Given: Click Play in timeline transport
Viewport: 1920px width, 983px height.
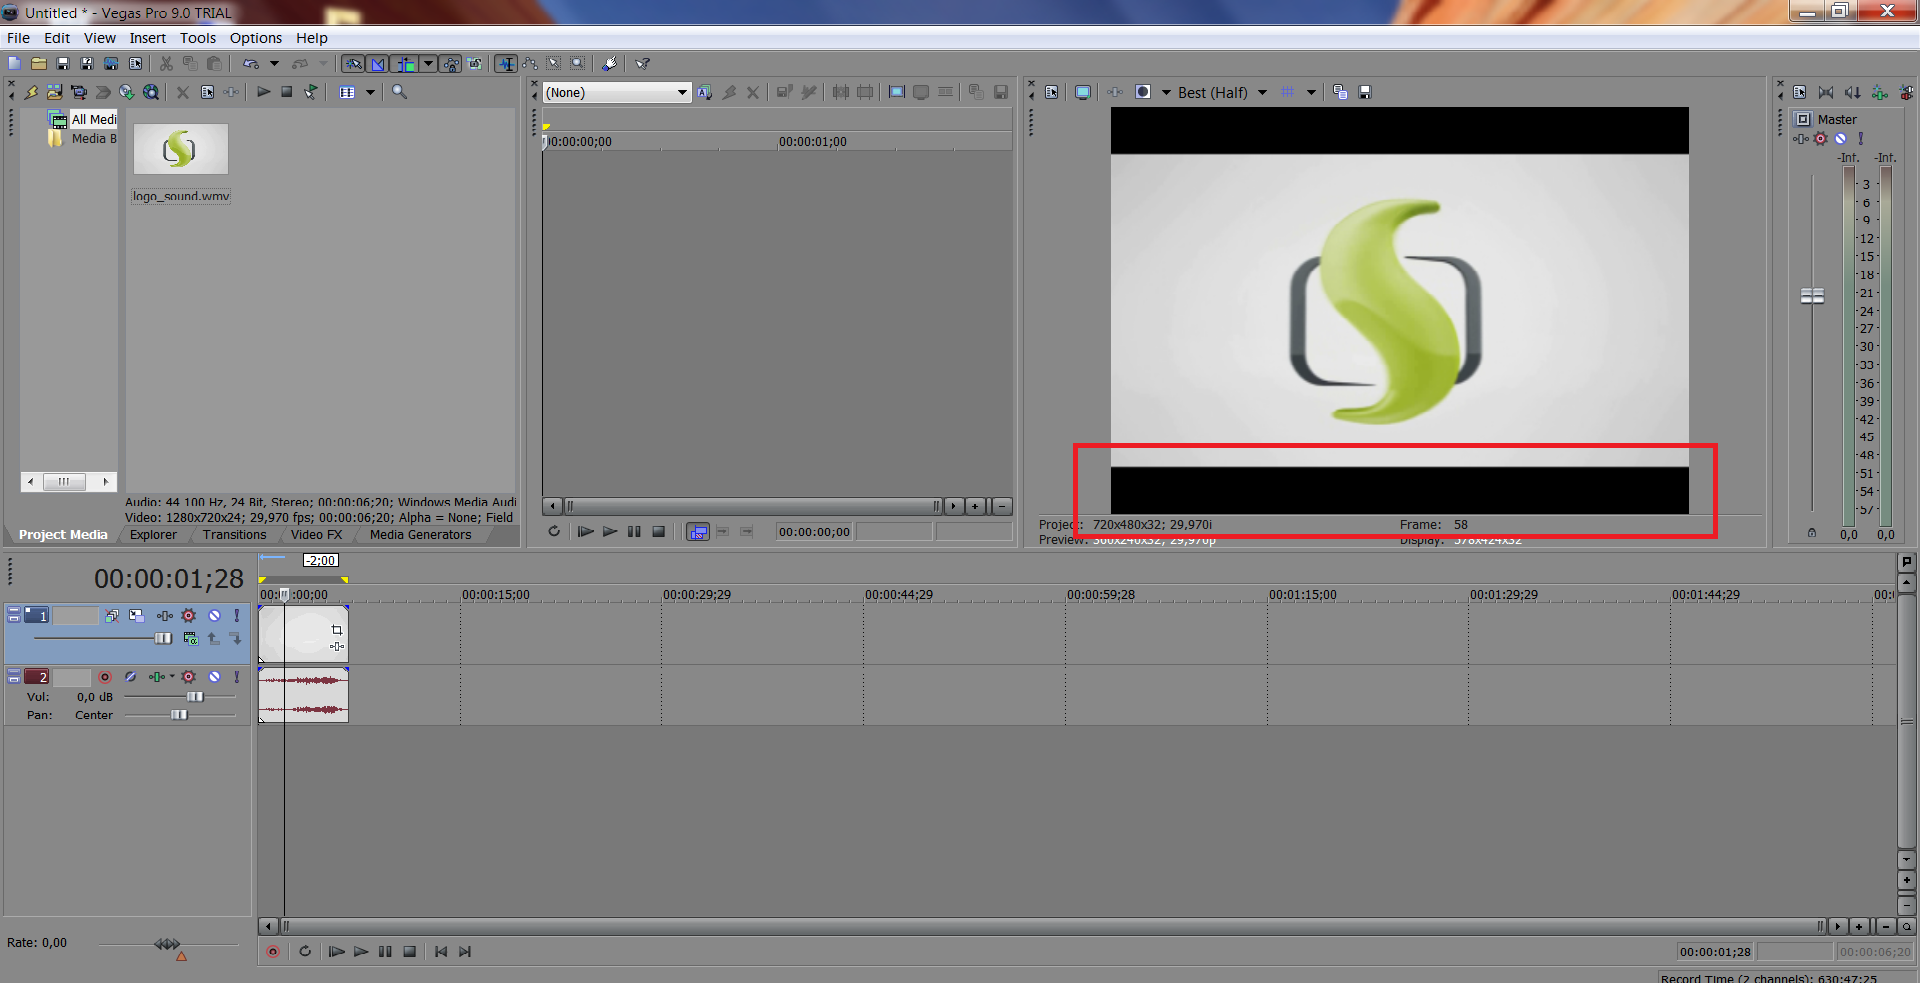Looking at the screenshot, I should (x=361, y=952).
